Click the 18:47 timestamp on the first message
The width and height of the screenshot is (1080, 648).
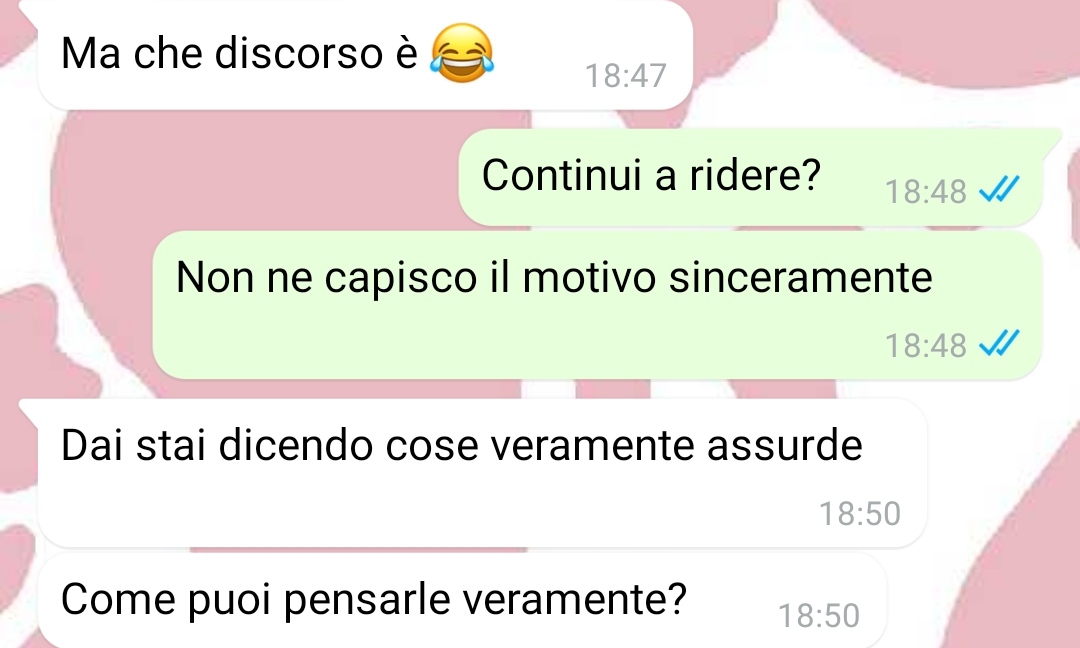(x=625, y=76)
